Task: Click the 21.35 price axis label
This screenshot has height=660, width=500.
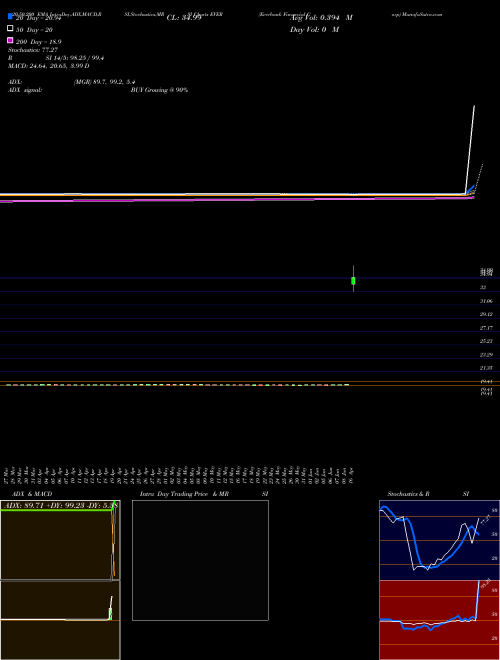Action: [x=486, y=368]
